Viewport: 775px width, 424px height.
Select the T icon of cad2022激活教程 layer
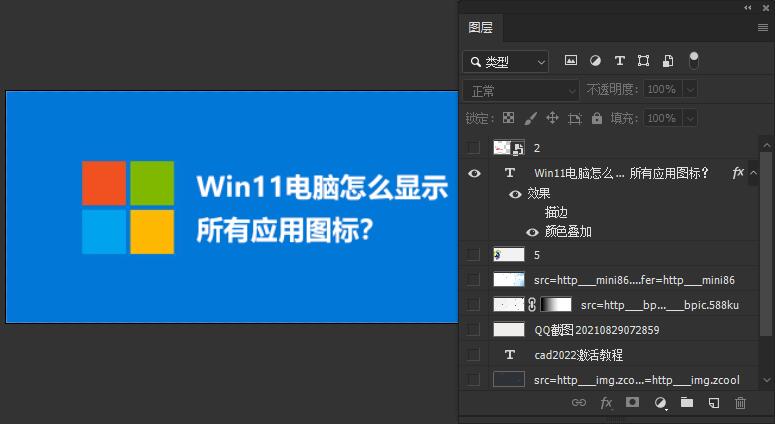point(510,354)
